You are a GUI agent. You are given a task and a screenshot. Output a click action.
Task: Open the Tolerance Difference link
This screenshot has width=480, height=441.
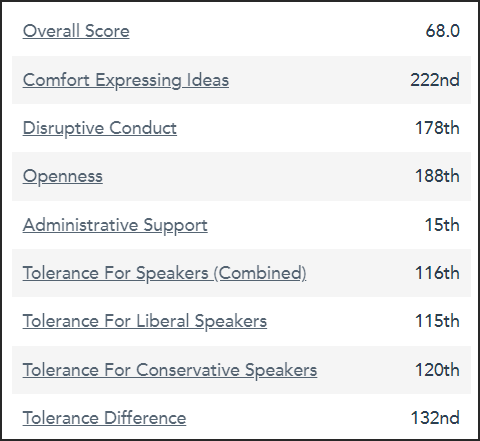[104, 418]
